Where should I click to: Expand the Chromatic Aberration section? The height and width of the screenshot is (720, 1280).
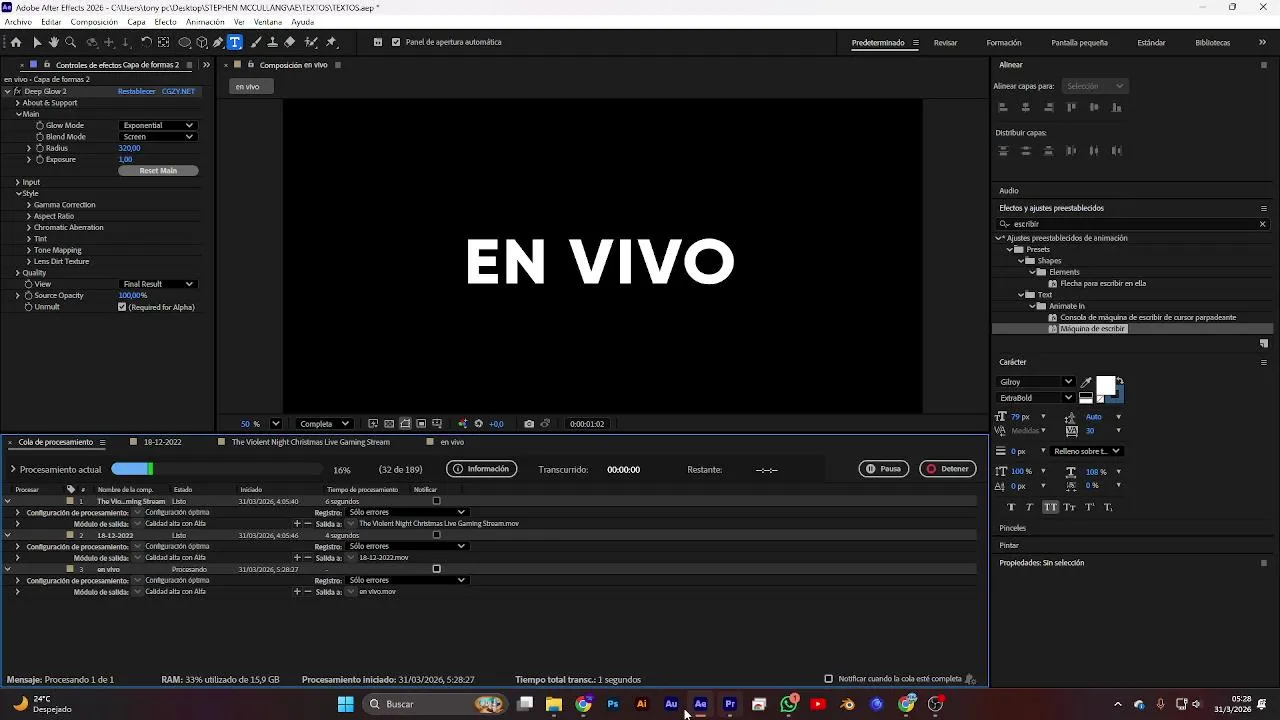pos(29,227)
